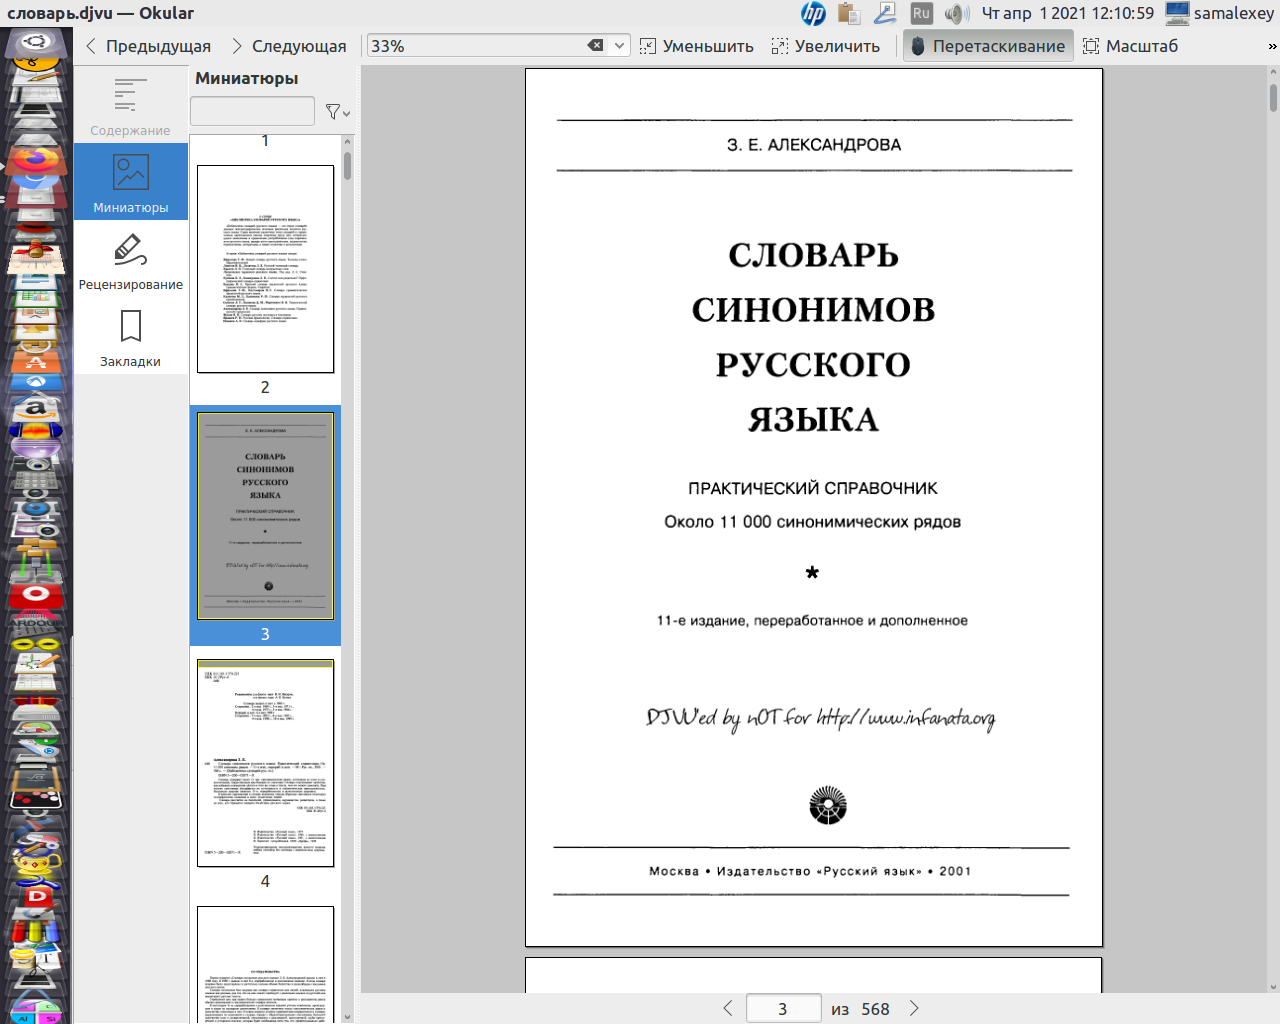Select the page 3 thumbnail

click(x=265, y=516)
